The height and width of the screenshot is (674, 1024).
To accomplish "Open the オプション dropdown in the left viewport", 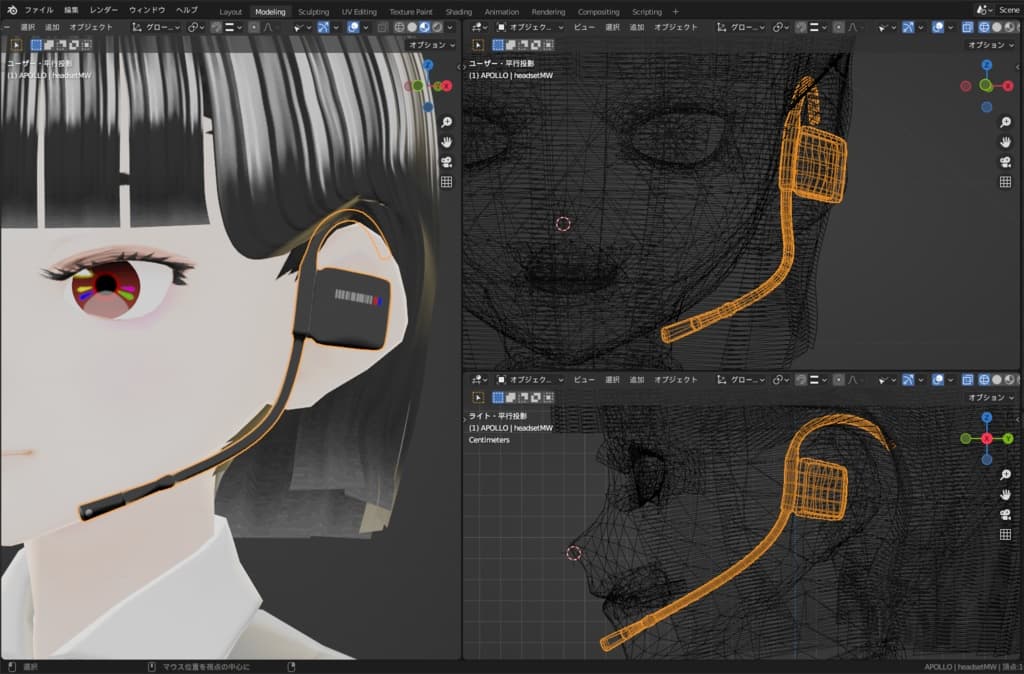I will tap(432, 45).
